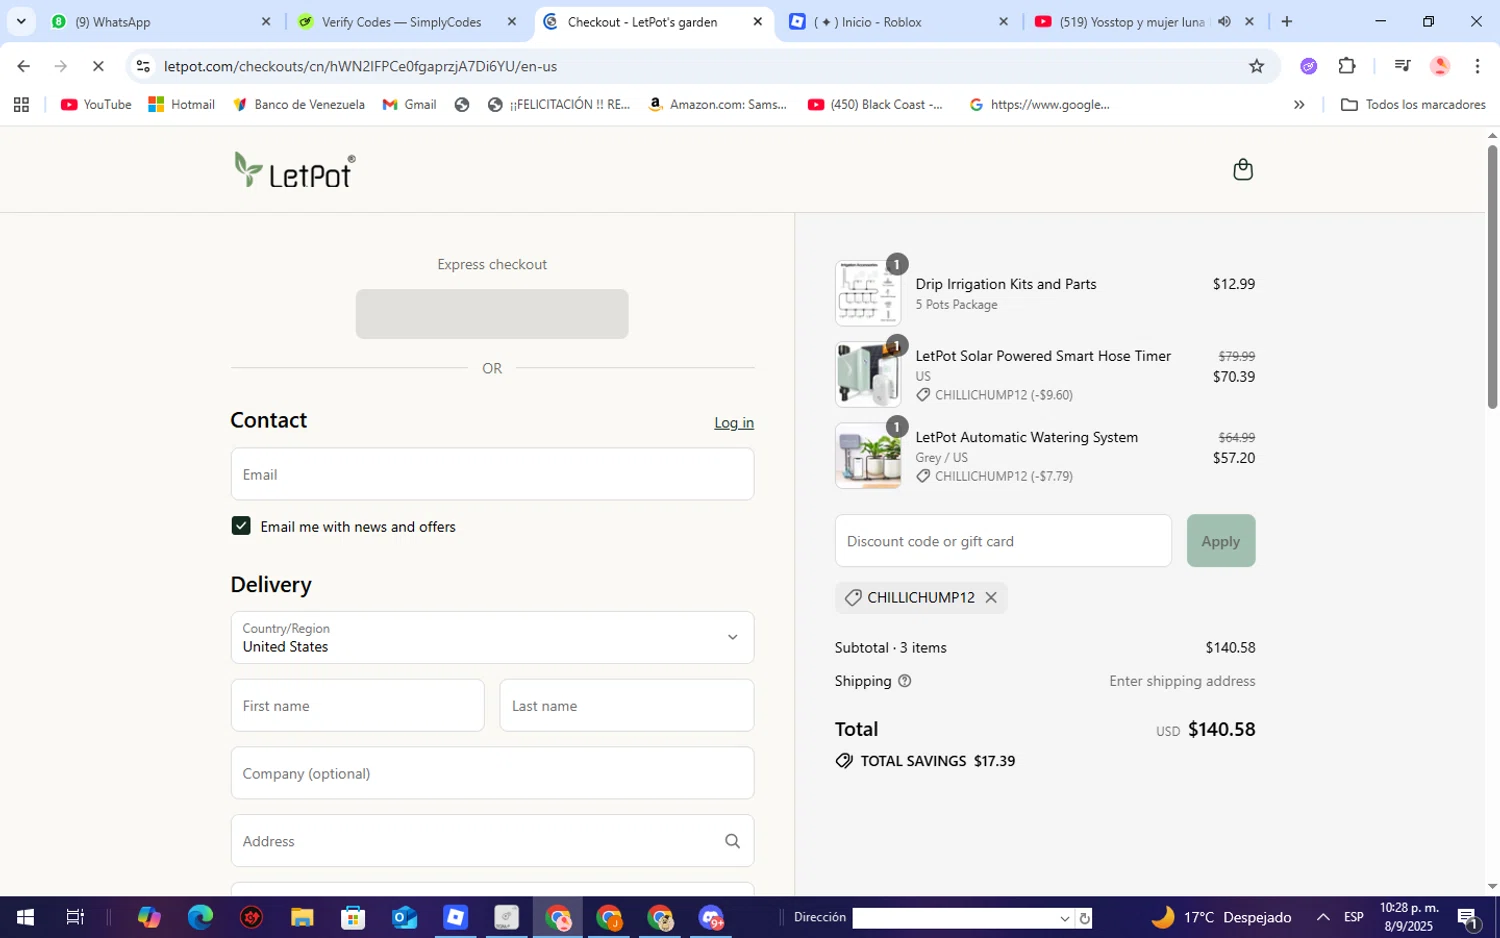This screenshot has height=938, width=1500.
Task: Open the Banco de Venezuela bookmark
Action: 298,104
